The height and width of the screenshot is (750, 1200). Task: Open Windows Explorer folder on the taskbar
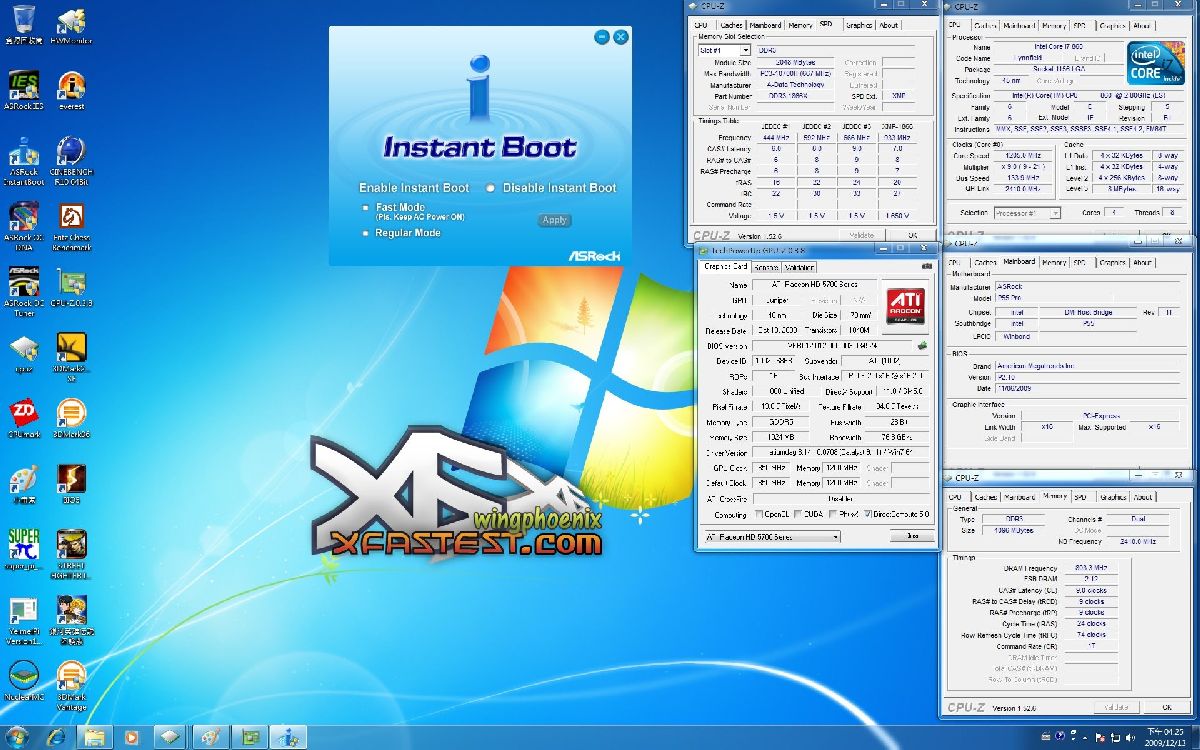94,736
